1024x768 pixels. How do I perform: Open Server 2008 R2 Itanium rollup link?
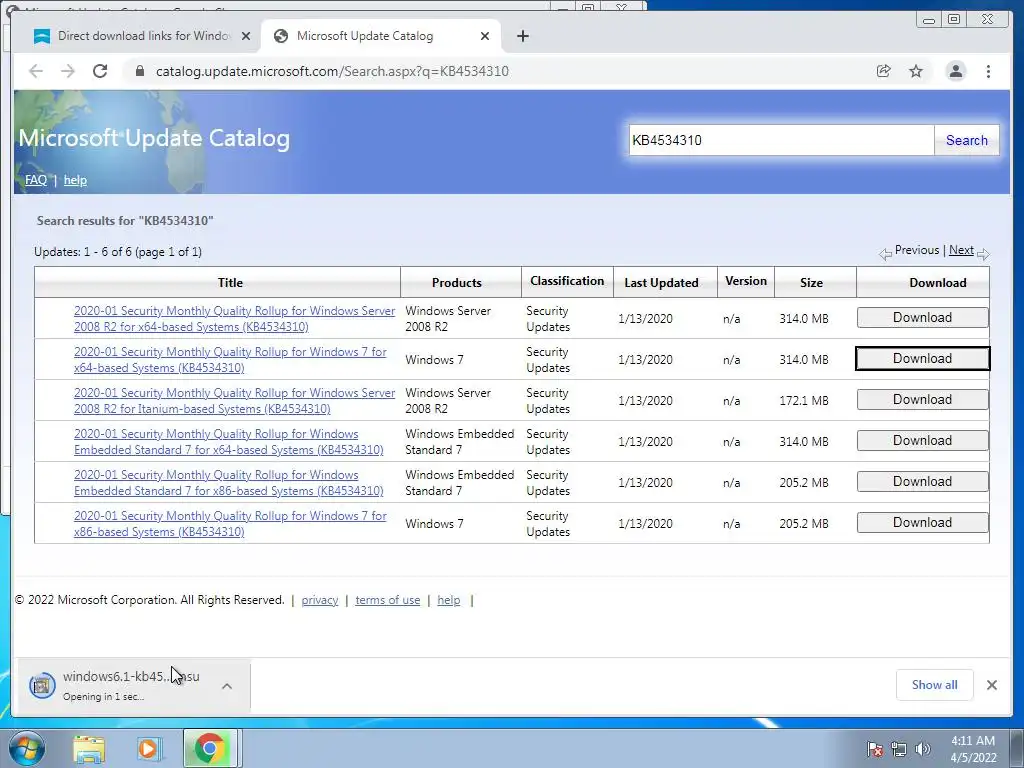click(234, 400)
